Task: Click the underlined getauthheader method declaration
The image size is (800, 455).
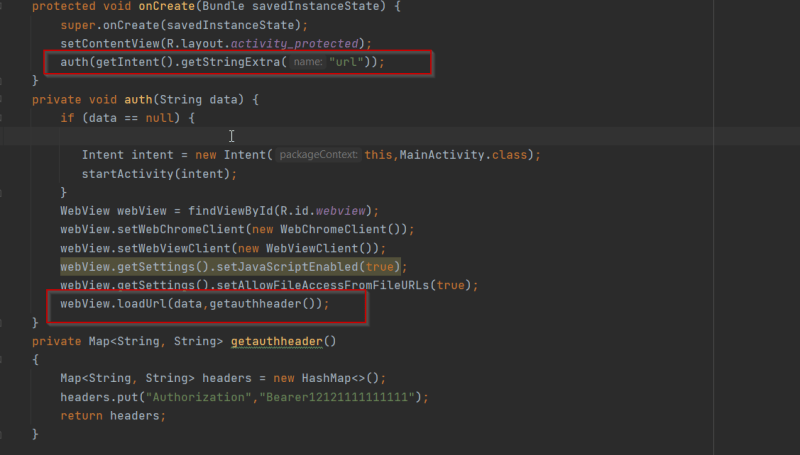Action: pyautogui.click(x=277, y=341)
